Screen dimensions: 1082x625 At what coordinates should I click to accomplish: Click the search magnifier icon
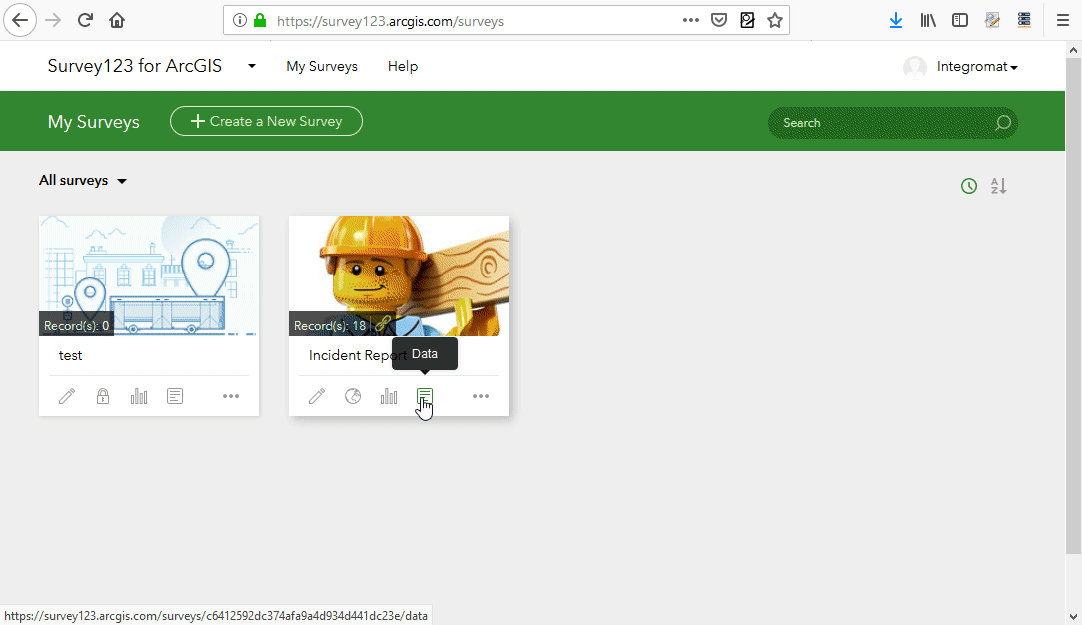pos(1003,123)
